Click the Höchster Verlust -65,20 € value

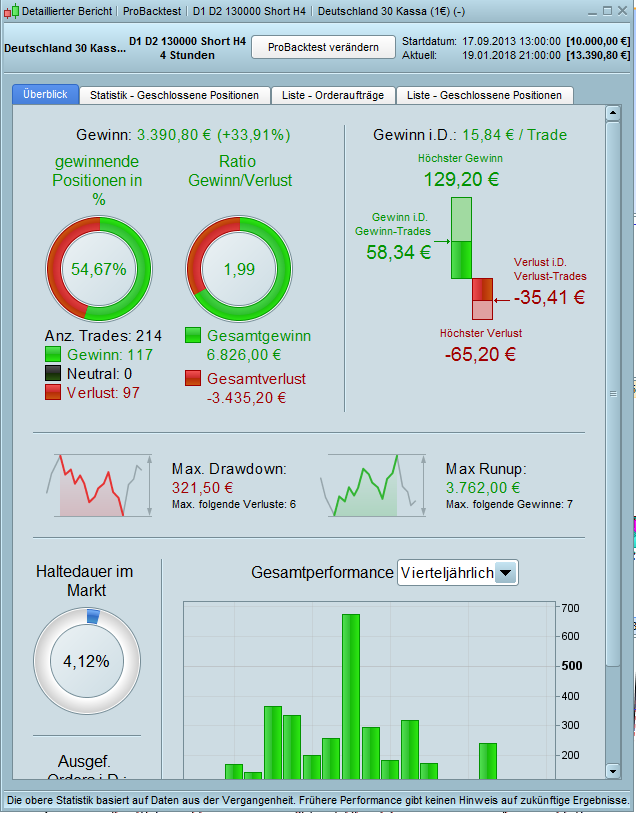pyautogui.click(x=480, y=355)
